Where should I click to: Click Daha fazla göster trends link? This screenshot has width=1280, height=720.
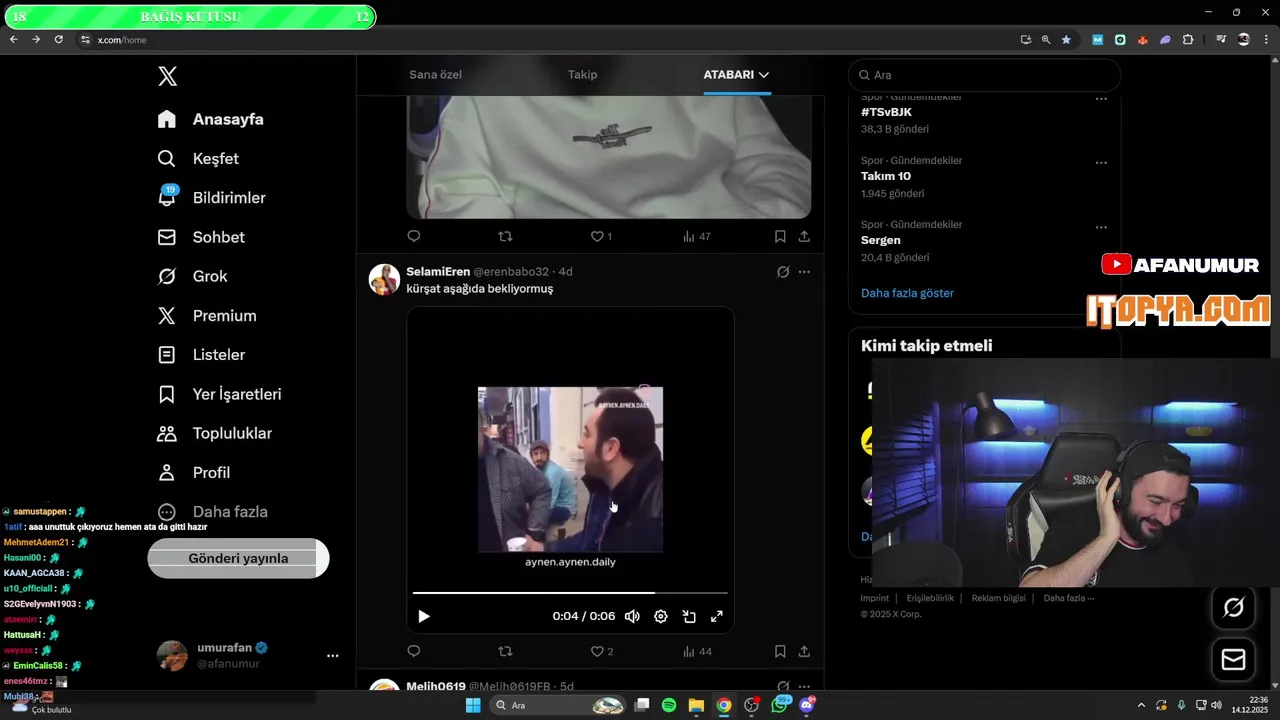(x=907, y=293)
